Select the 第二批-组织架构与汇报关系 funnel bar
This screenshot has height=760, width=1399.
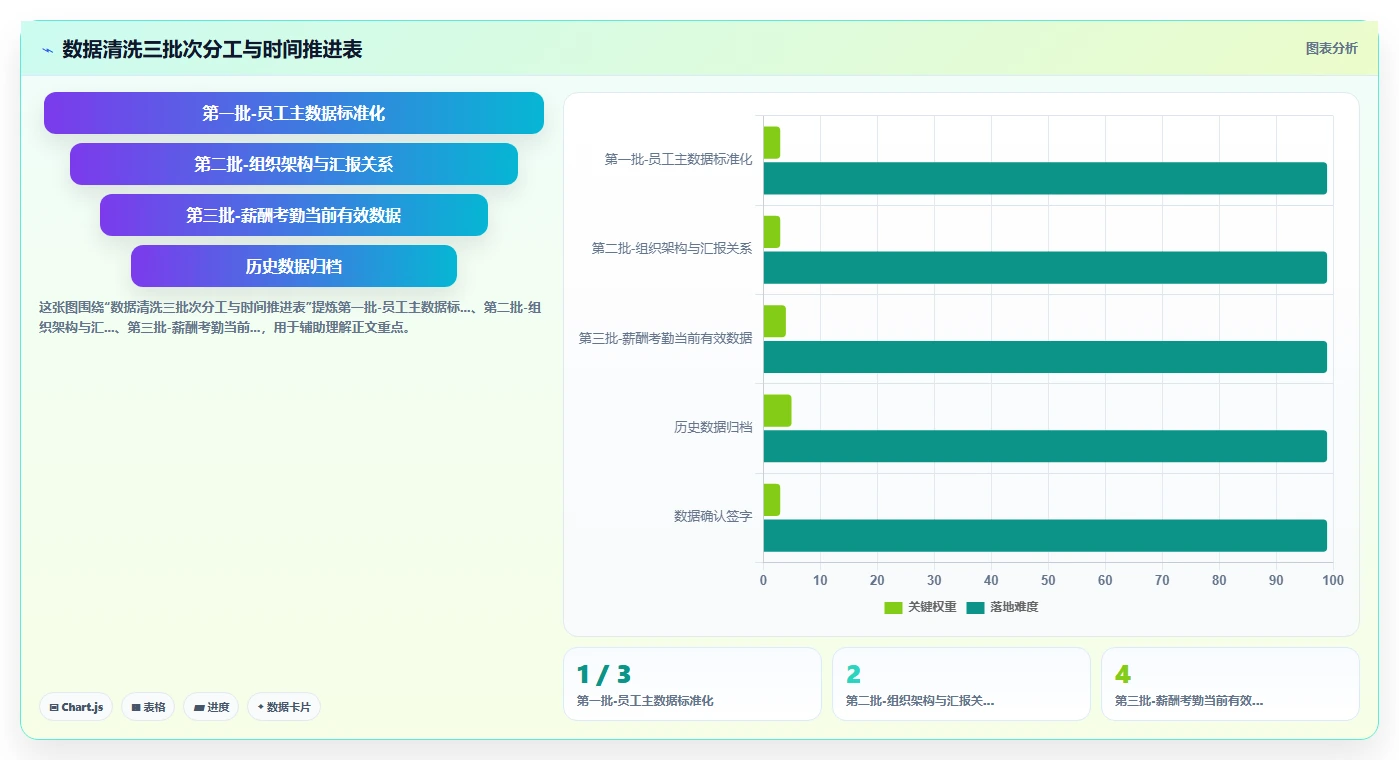294,164
